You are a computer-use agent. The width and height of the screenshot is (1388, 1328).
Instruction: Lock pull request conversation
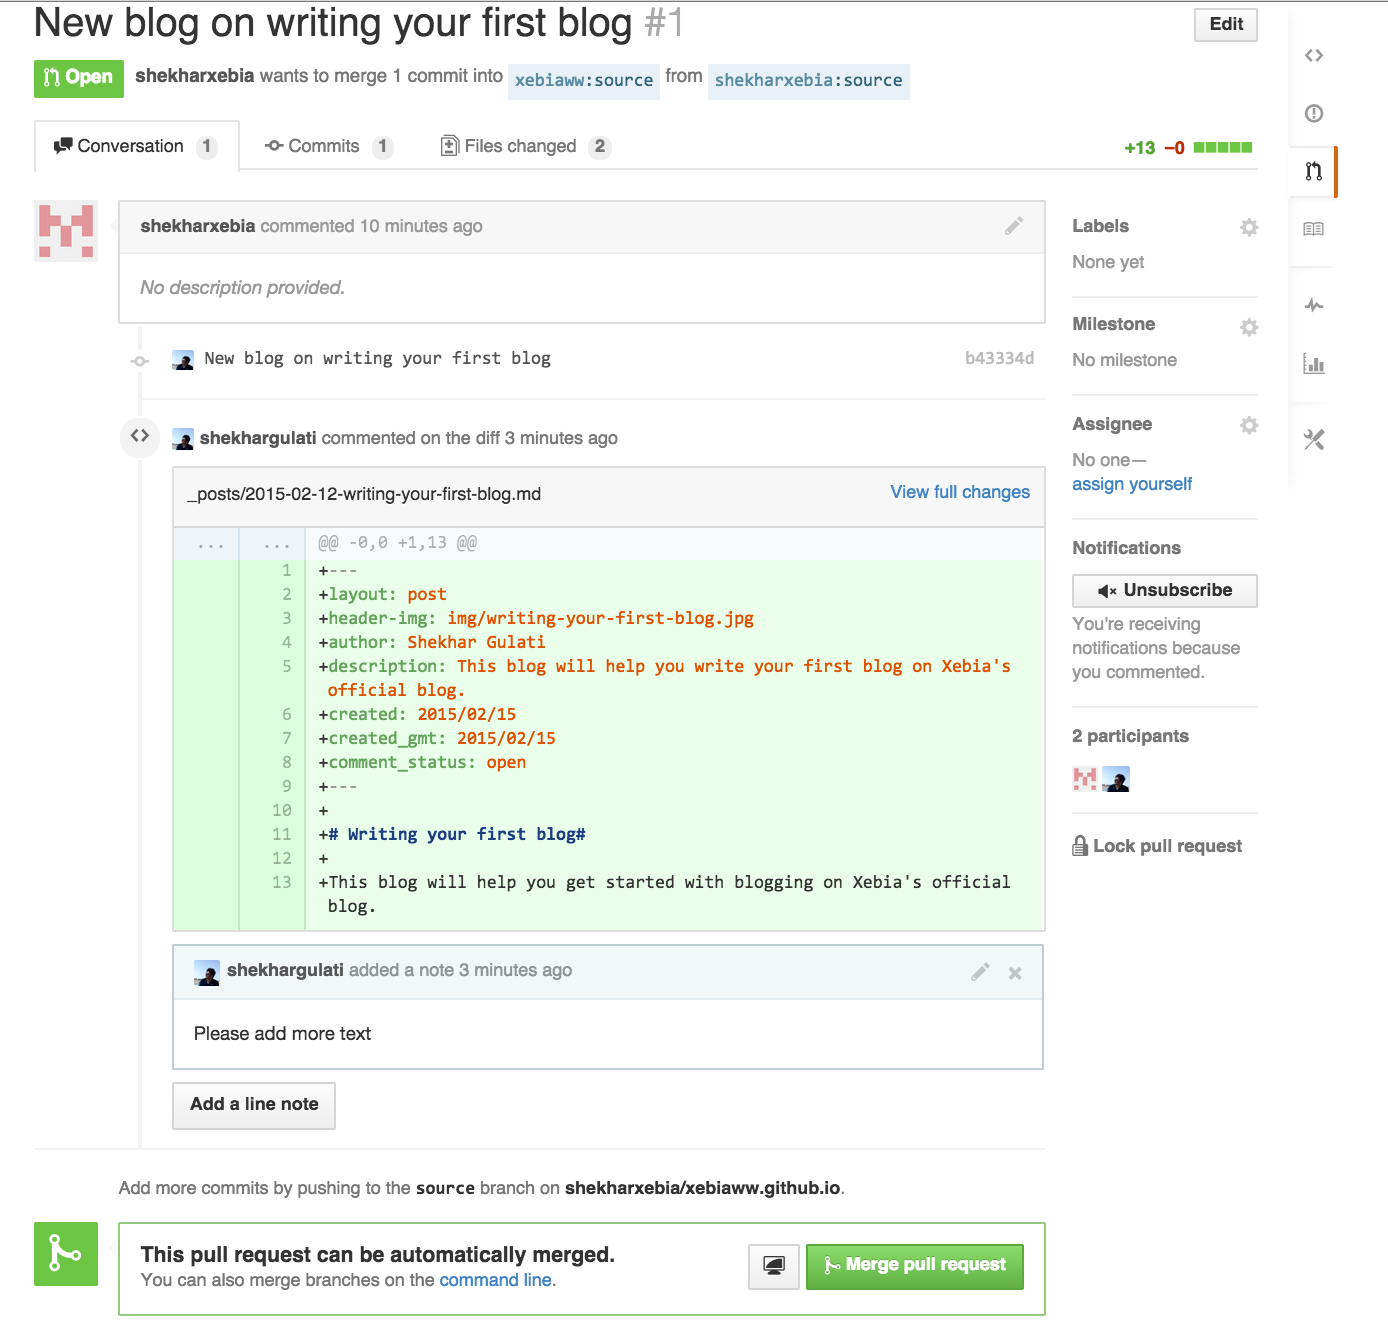point(1157,846)
